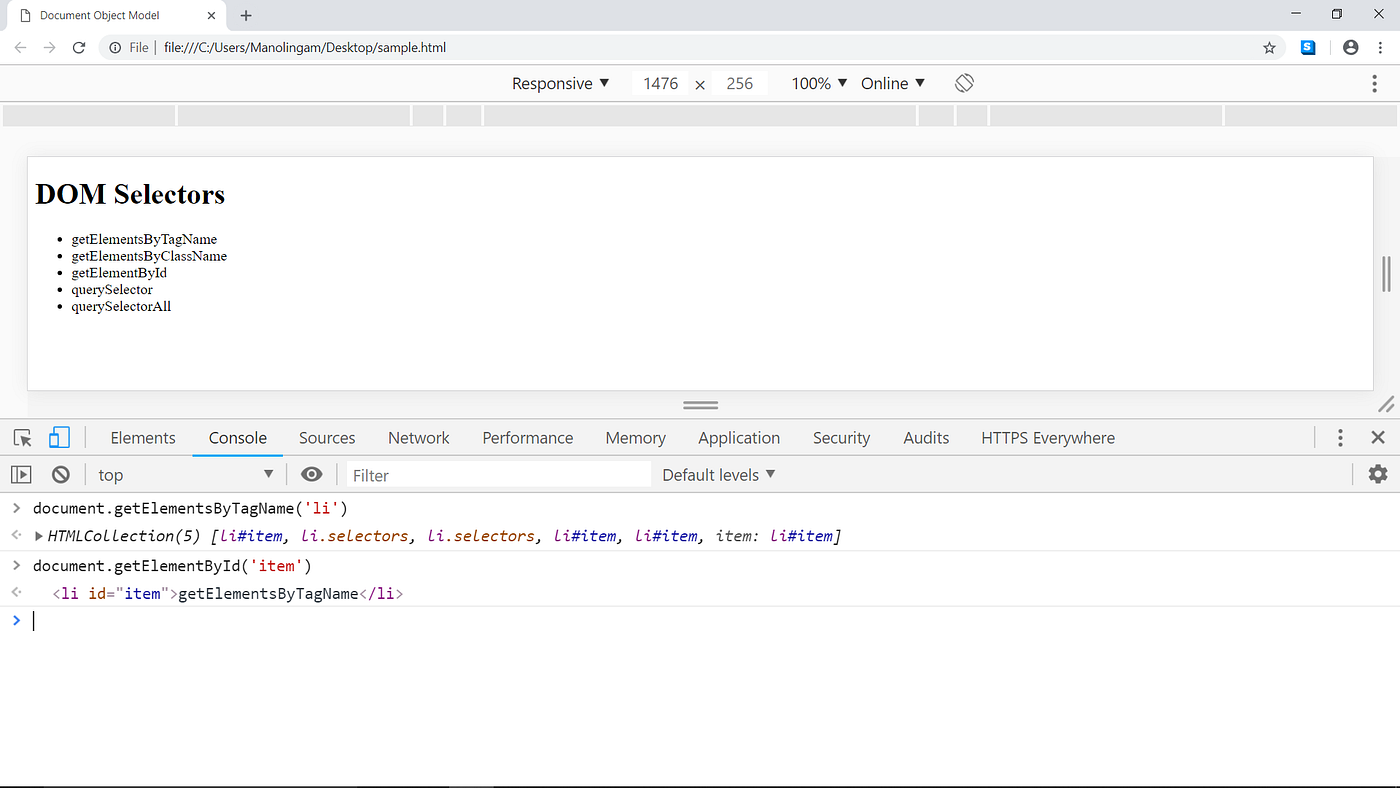This screenshot has height=788, width=1400.
Task: Click the device toolbar toggle icon
Action: (x=59, y=437)
